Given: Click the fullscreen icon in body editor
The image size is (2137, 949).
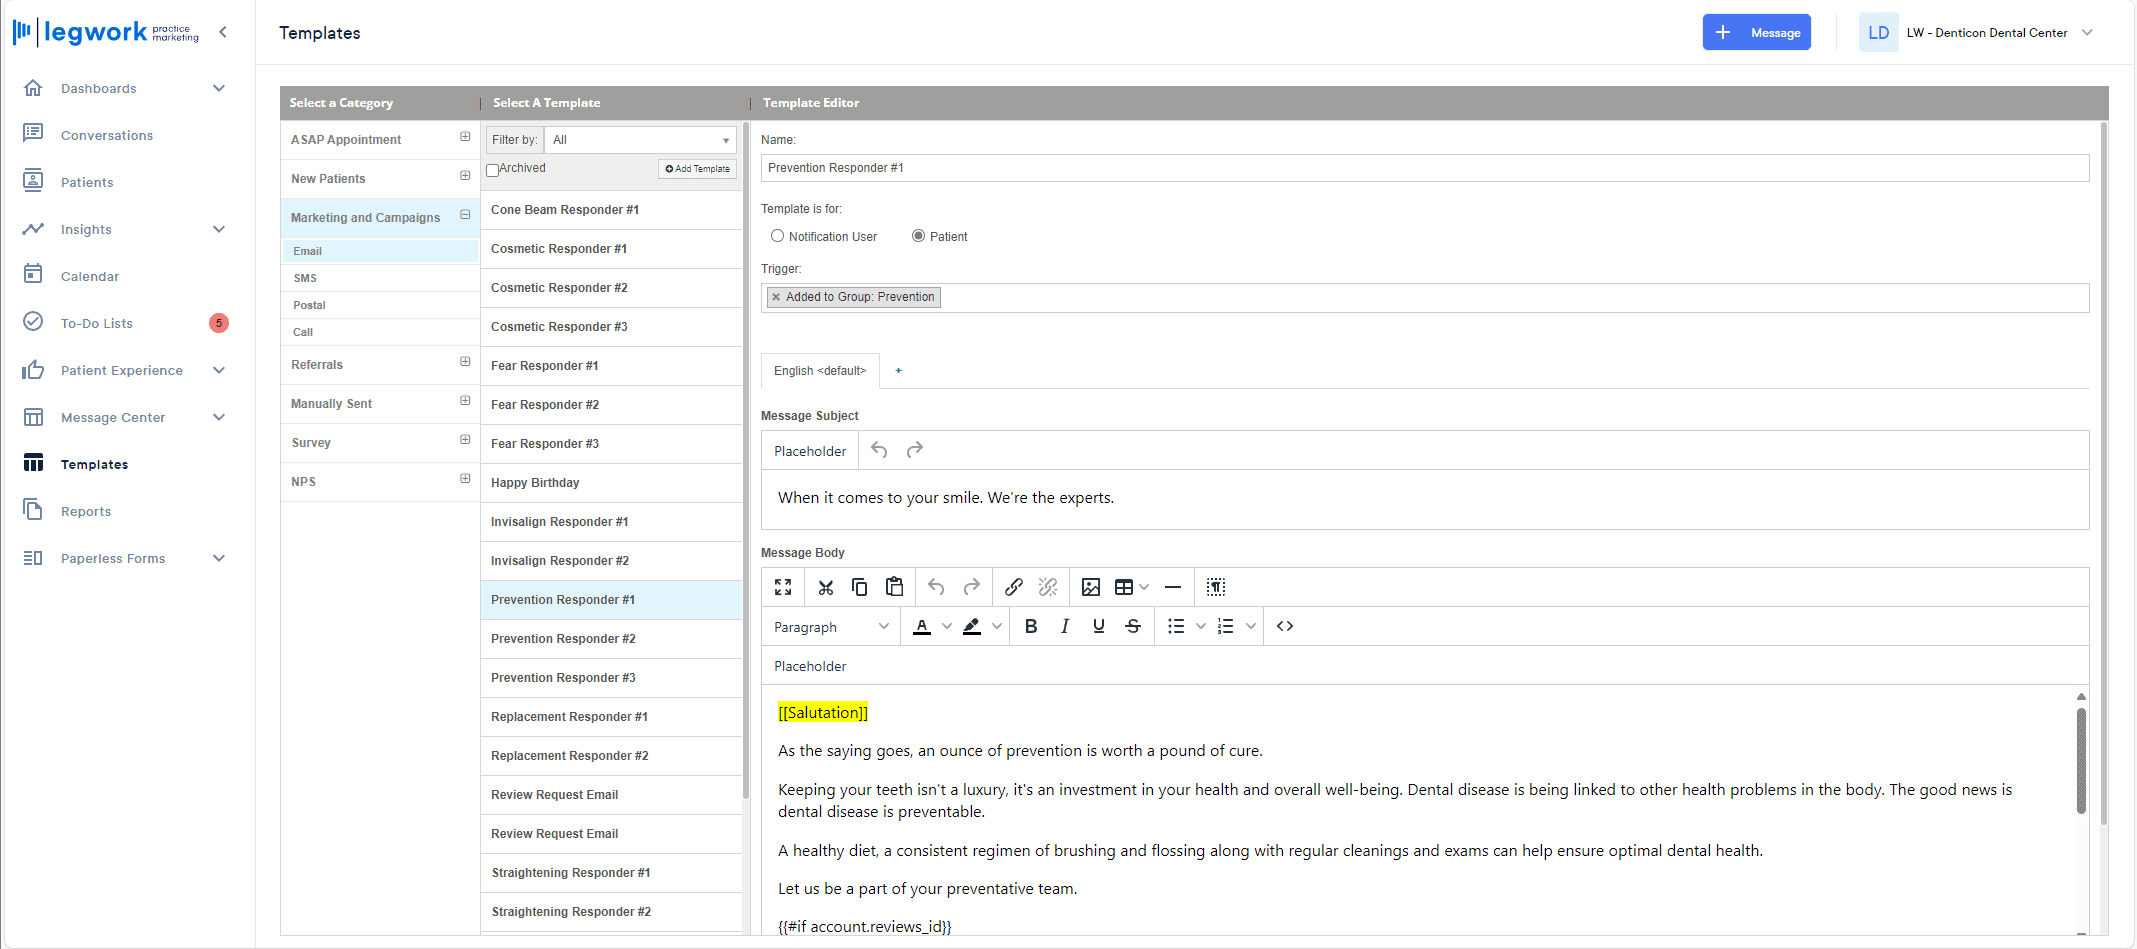Looking at the screenshot, I should 783,587.
